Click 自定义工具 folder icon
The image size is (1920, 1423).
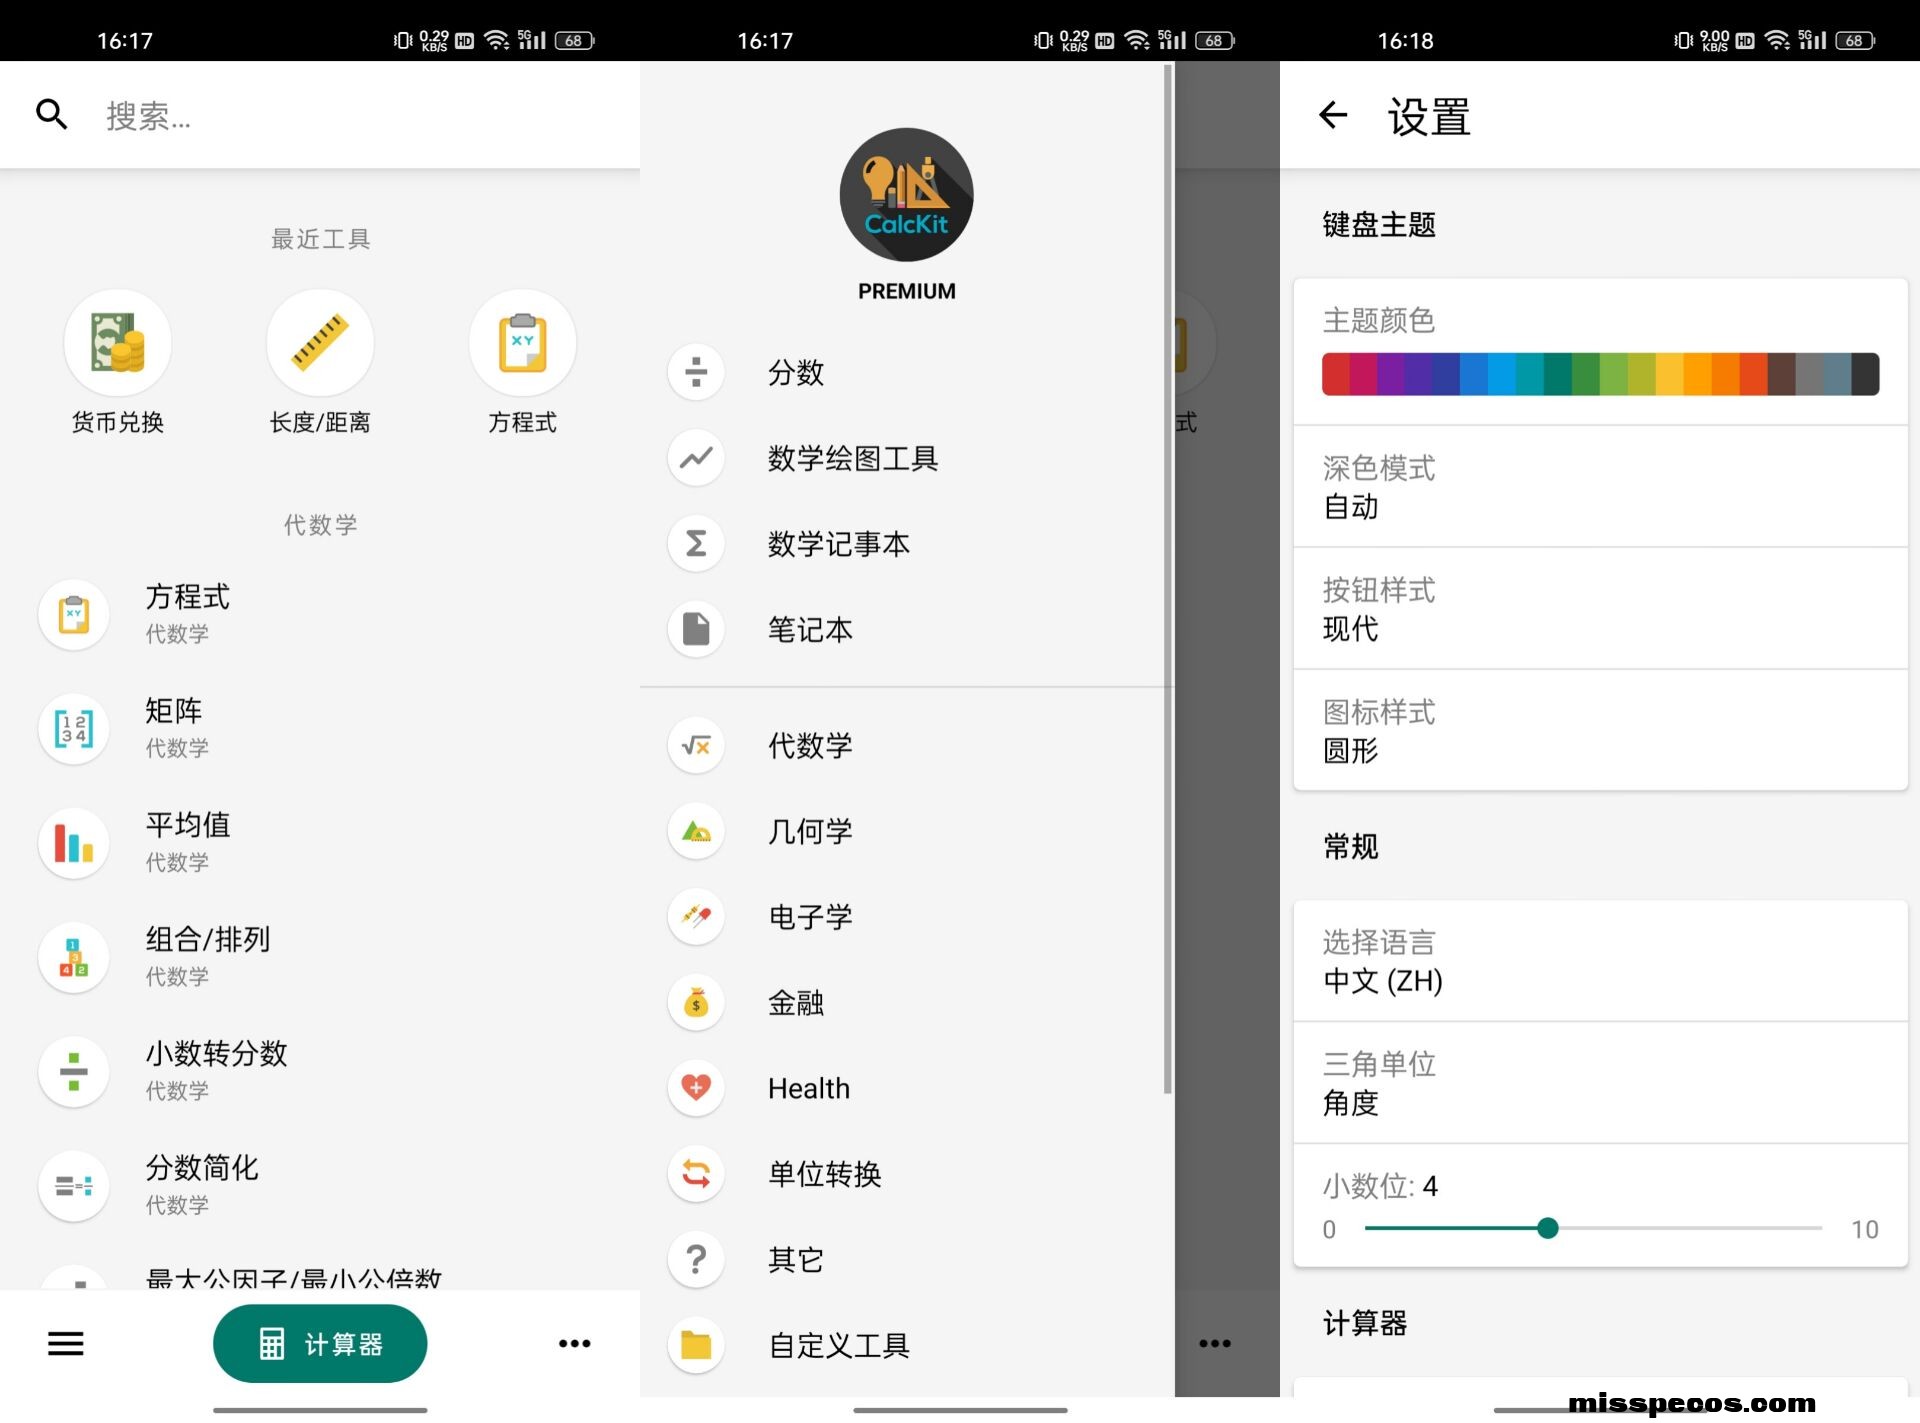pyautogui.click(x=696, y=1345)
